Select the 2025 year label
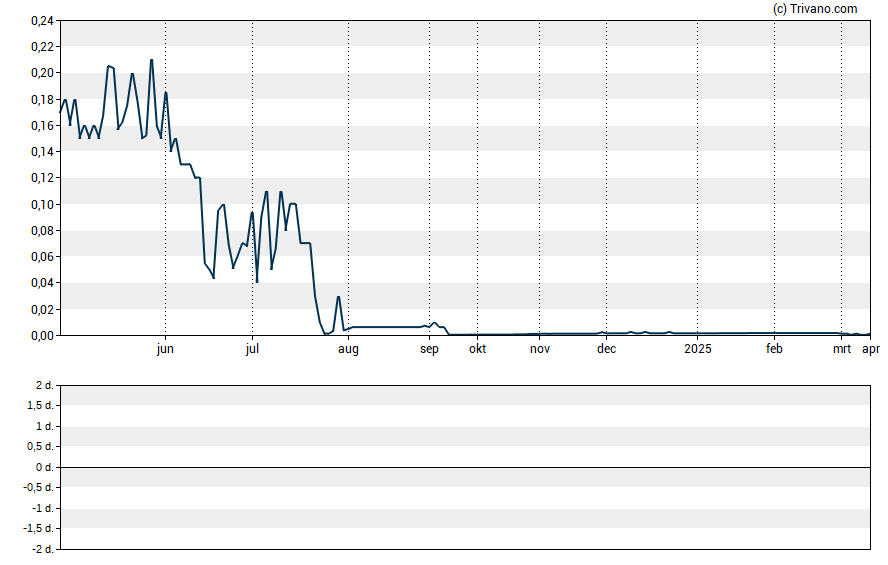The width and height of the screenshot is (888, 565). point(698,349)
